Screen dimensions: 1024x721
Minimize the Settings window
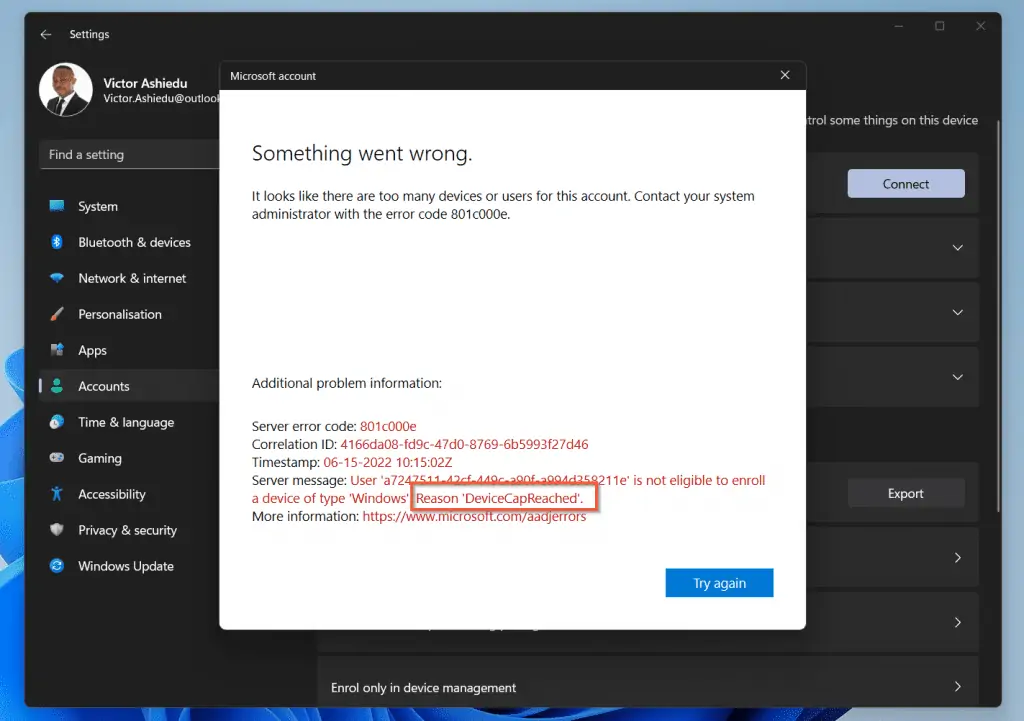[899, 26]
